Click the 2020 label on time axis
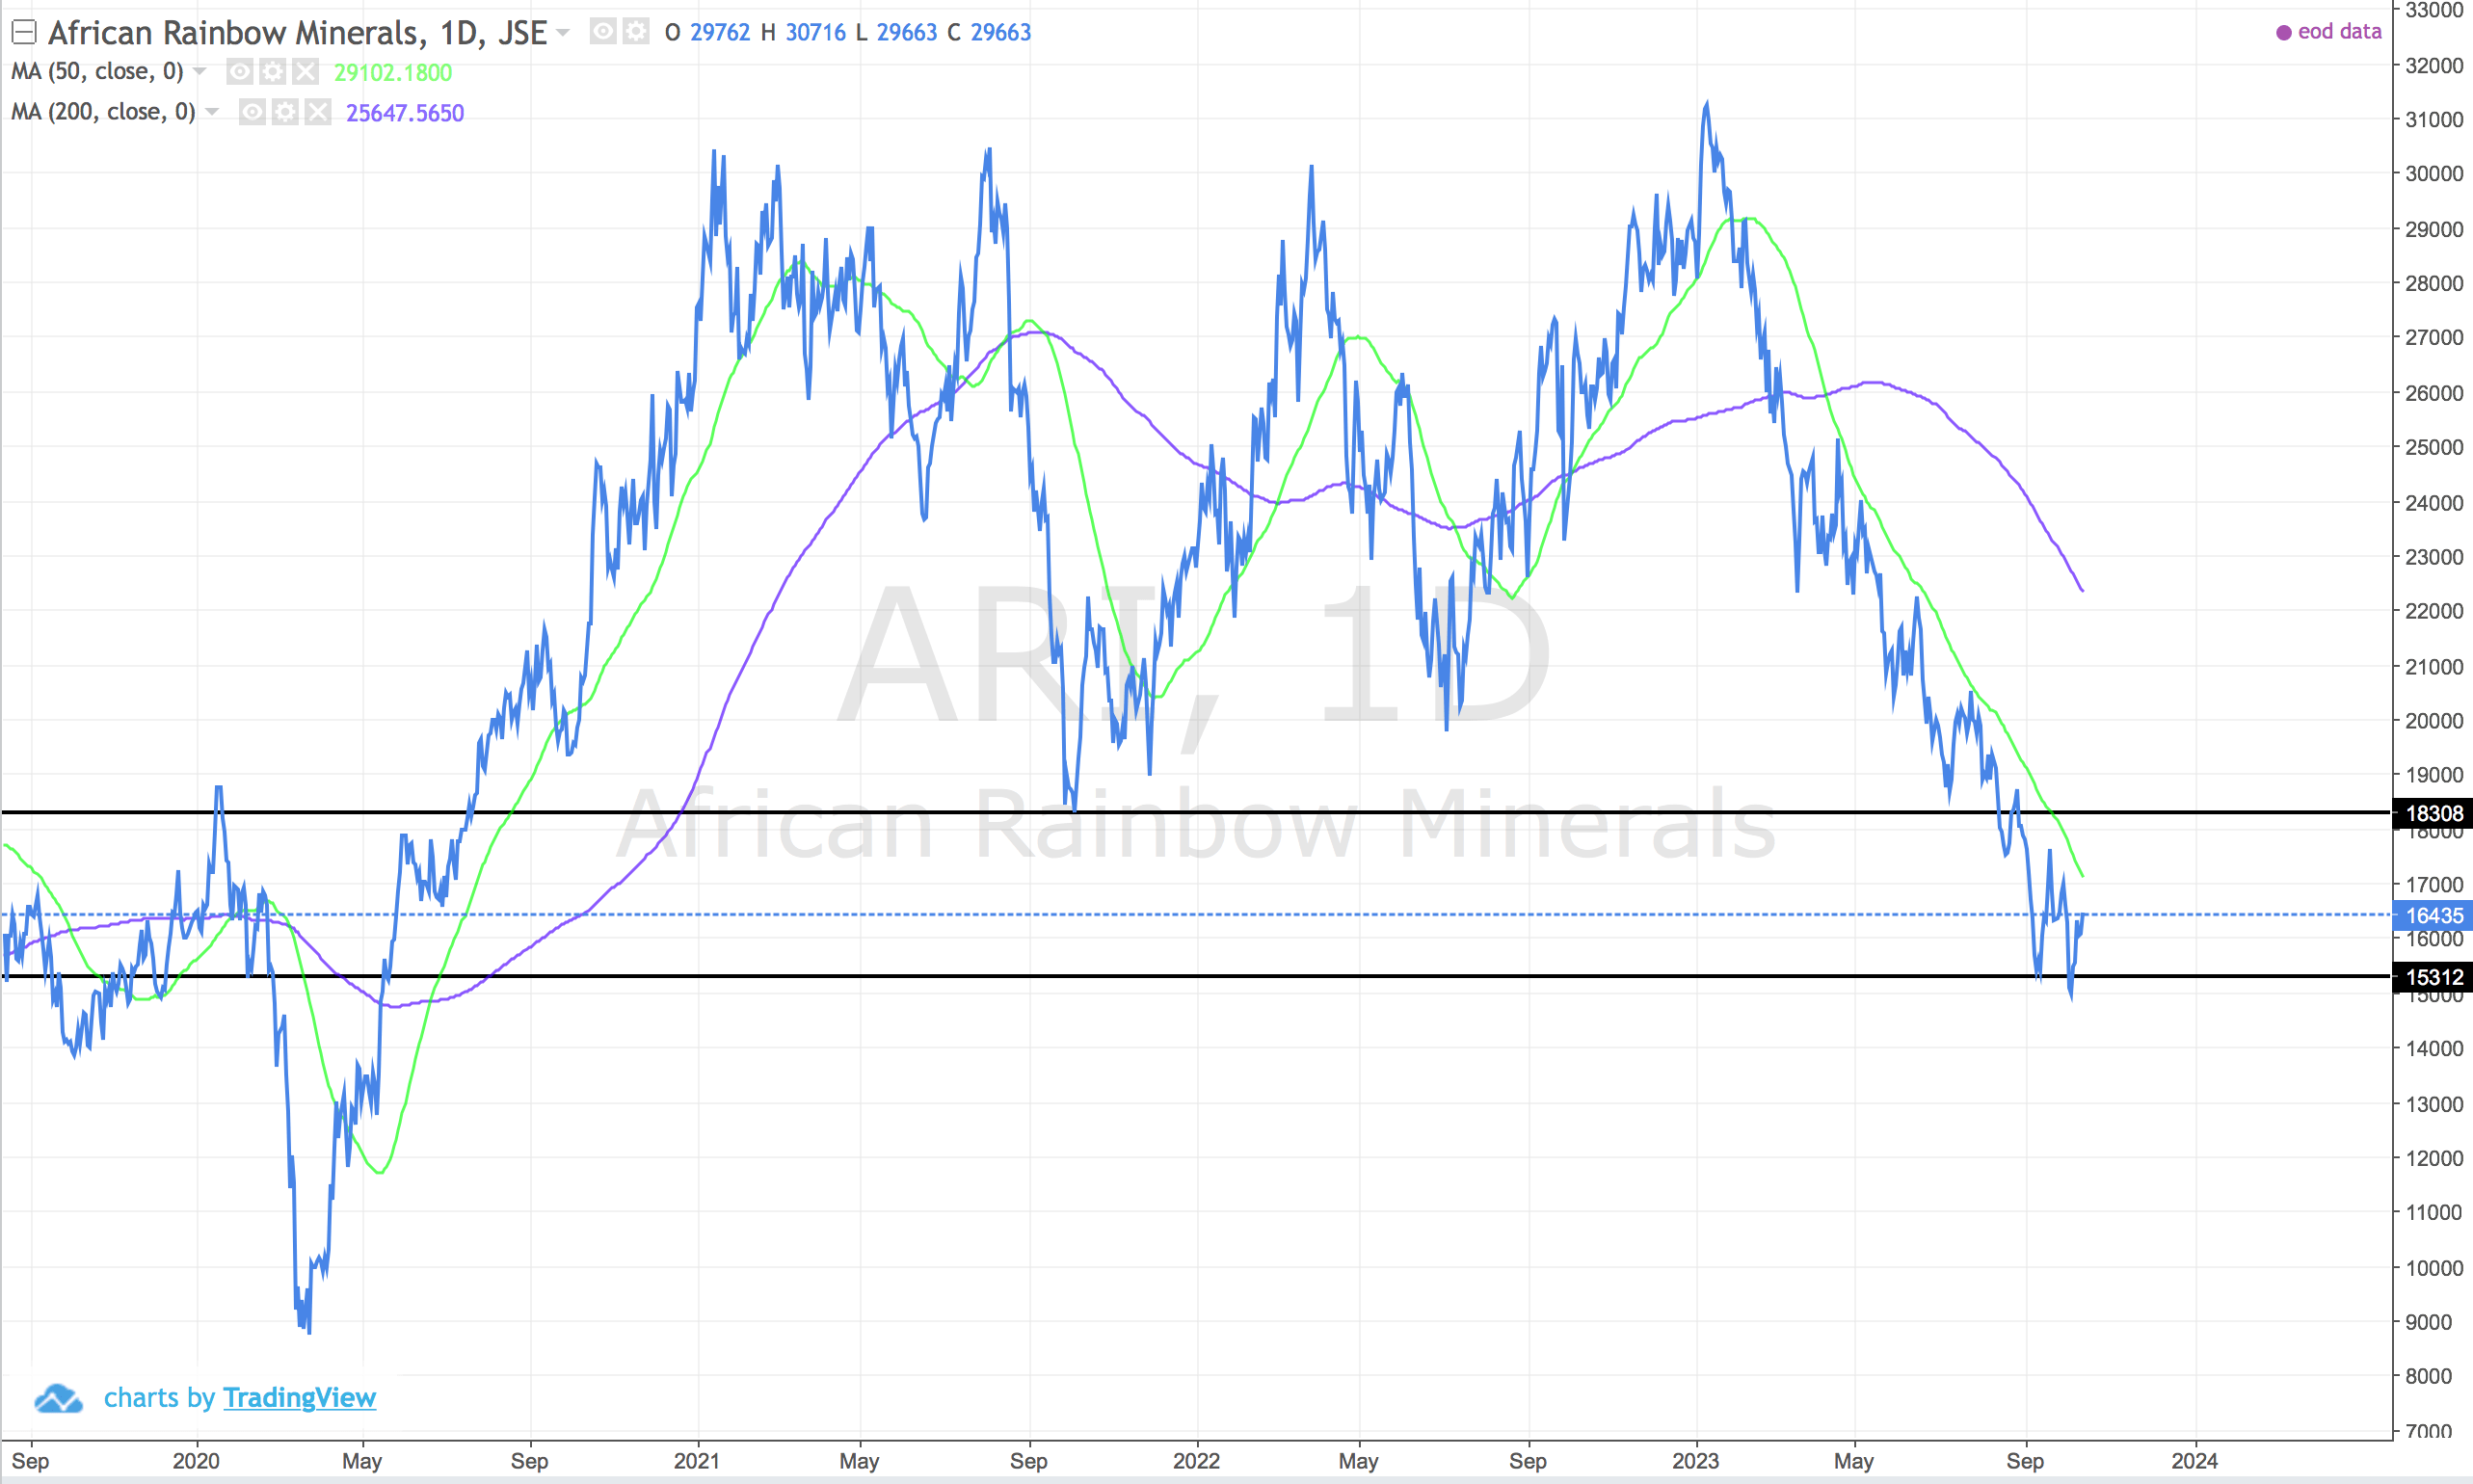The height and width of the screenshot is (1484, 2473). 196,1461
